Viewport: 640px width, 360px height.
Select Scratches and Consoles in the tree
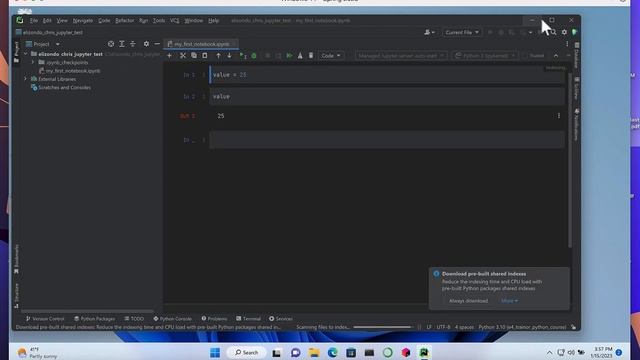point(61,87)
